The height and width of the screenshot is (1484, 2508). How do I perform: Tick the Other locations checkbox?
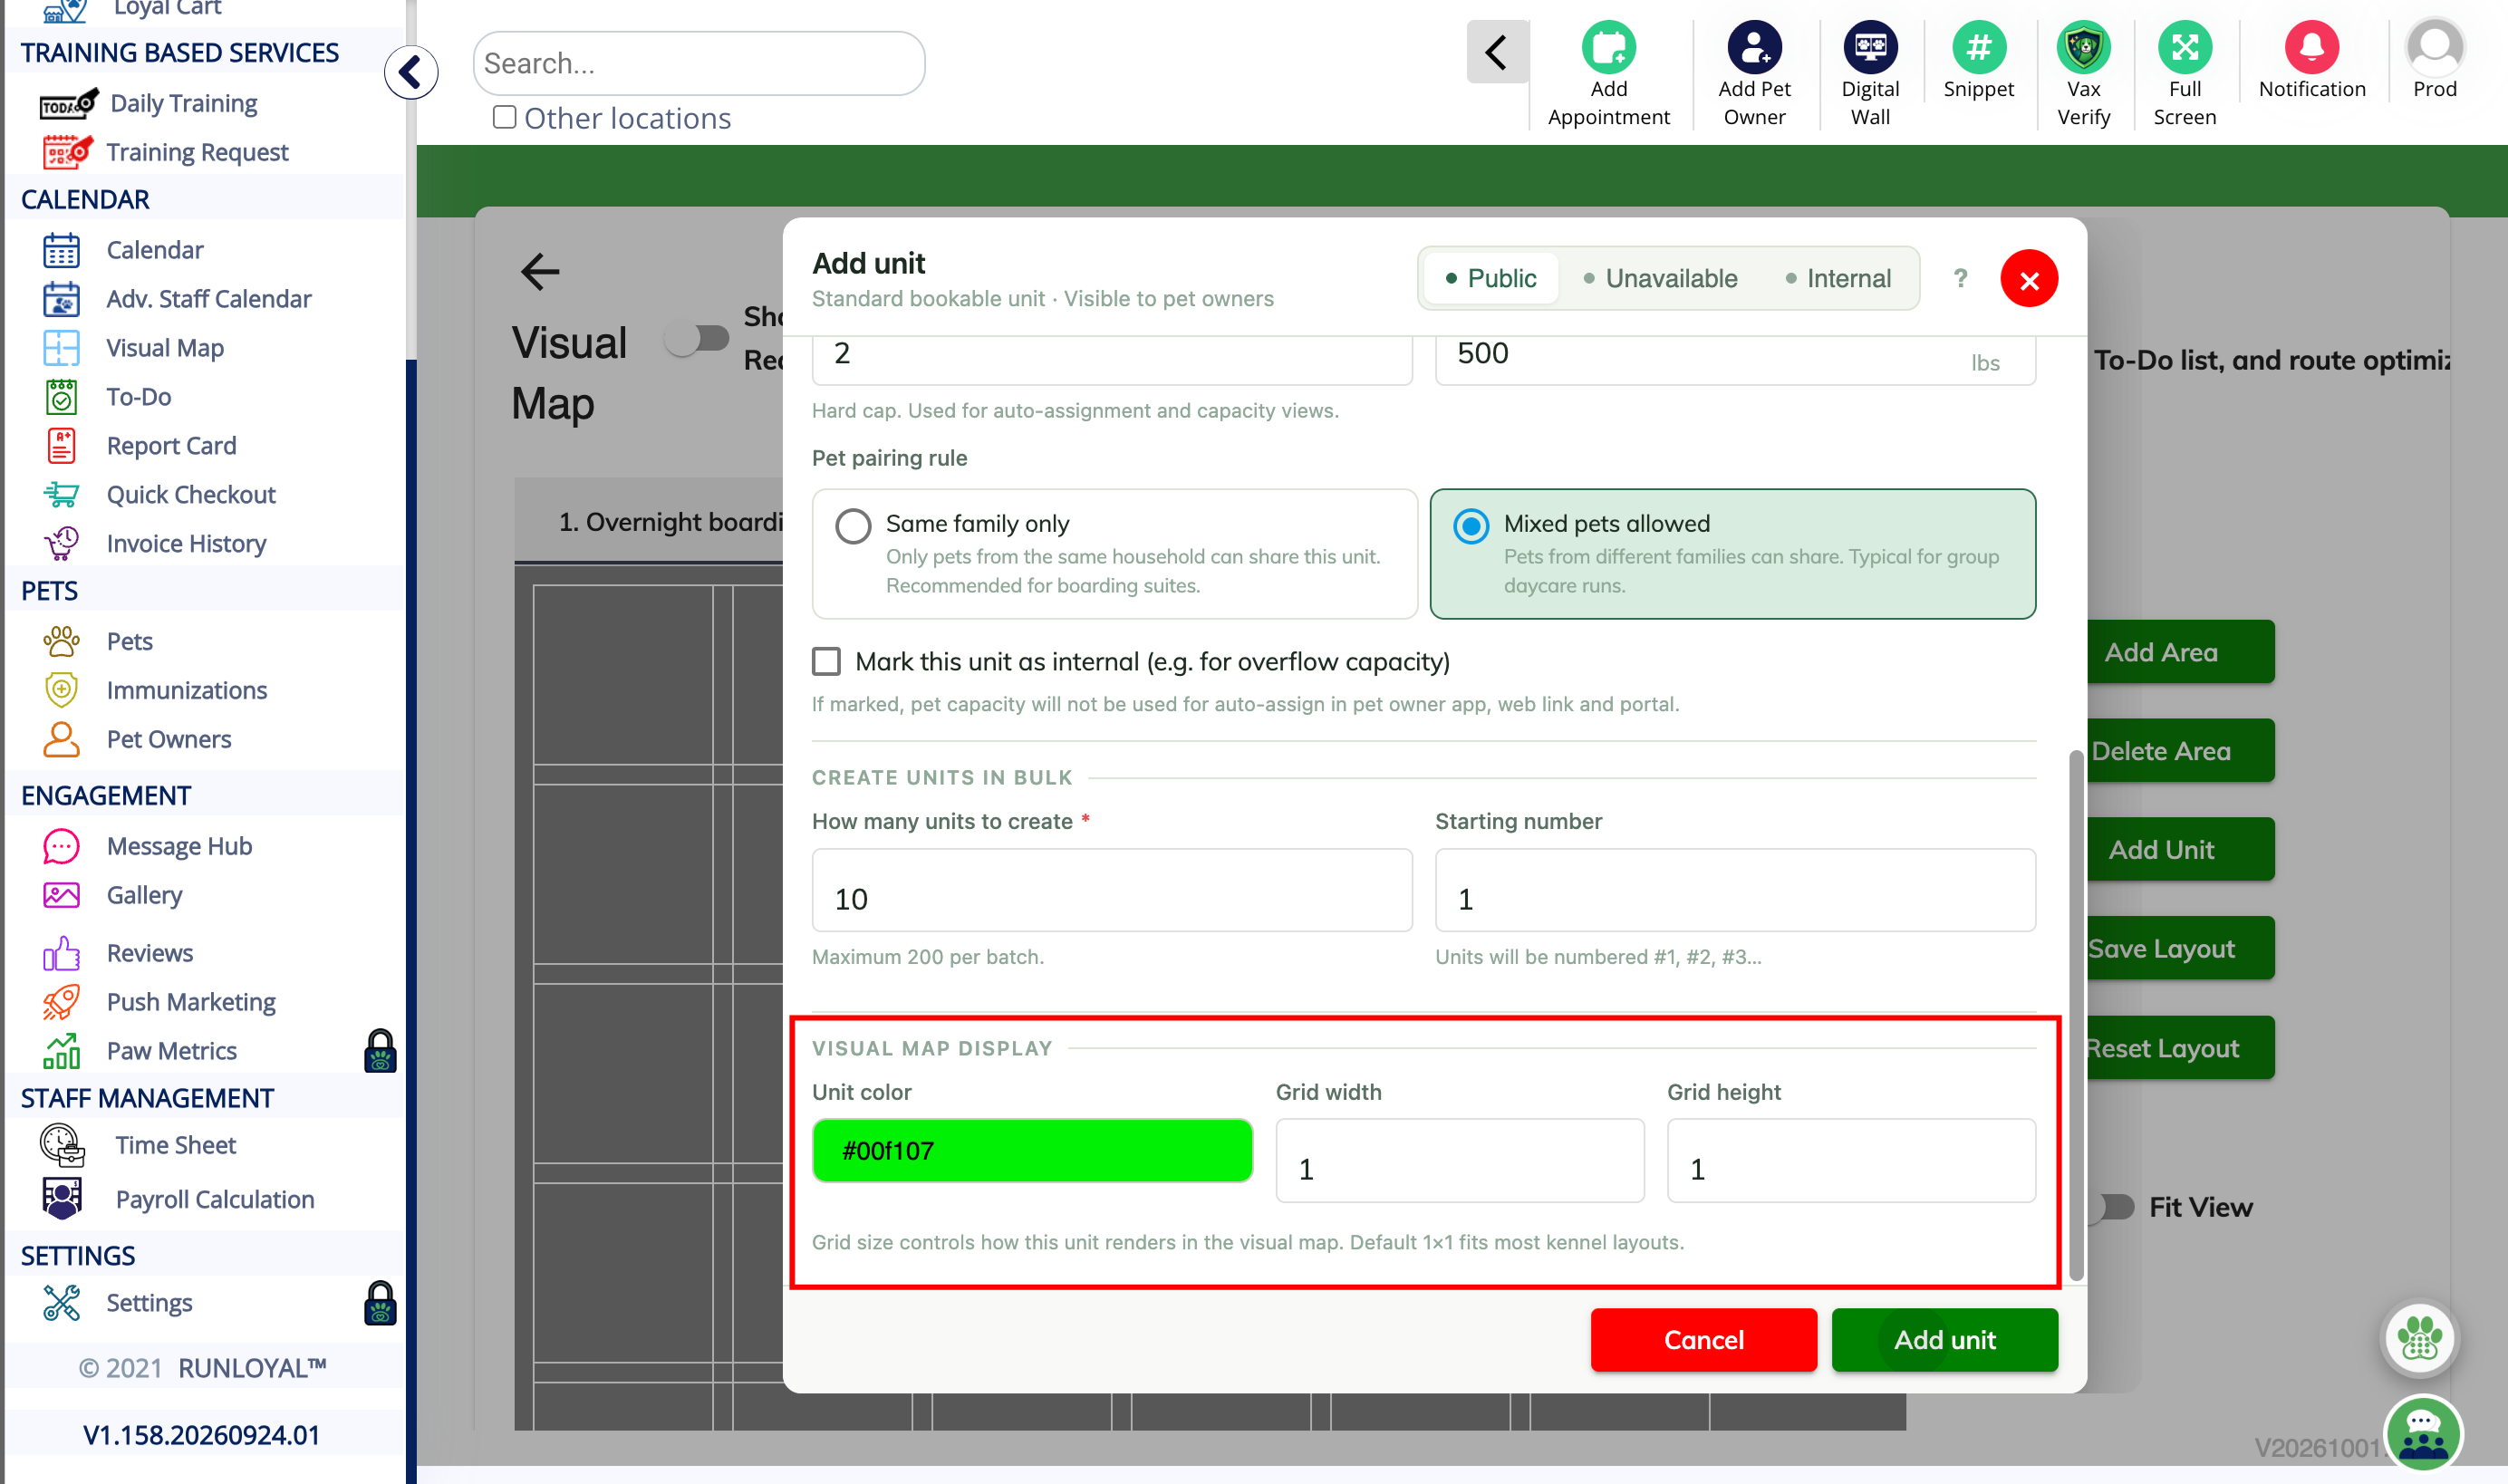click(504, 117)
